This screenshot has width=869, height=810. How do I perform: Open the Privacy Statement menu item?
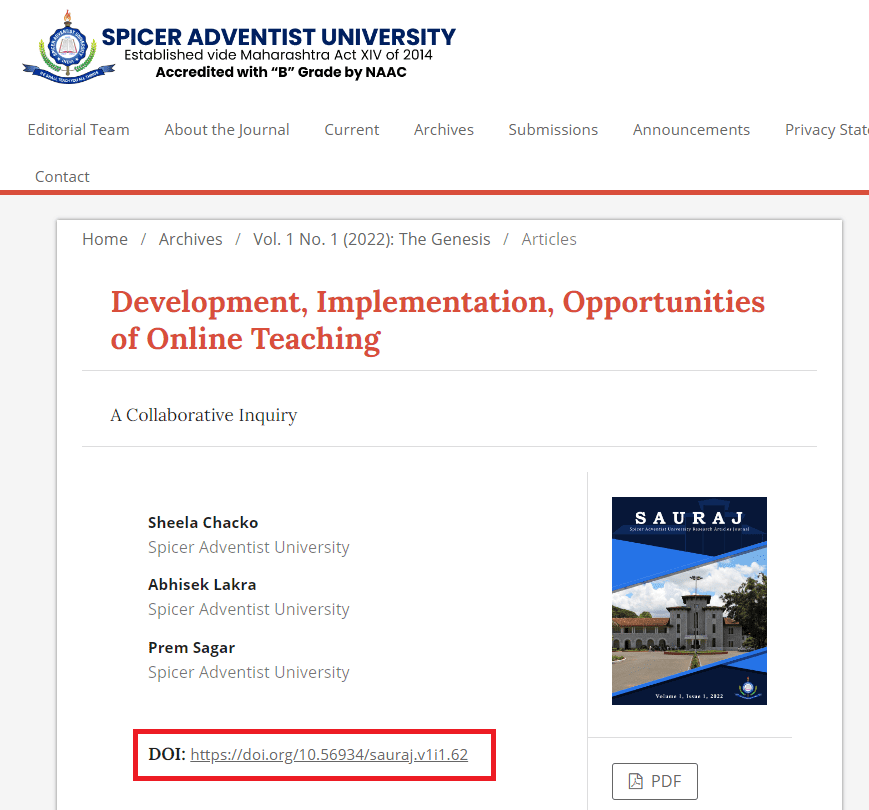coord(826,130)
